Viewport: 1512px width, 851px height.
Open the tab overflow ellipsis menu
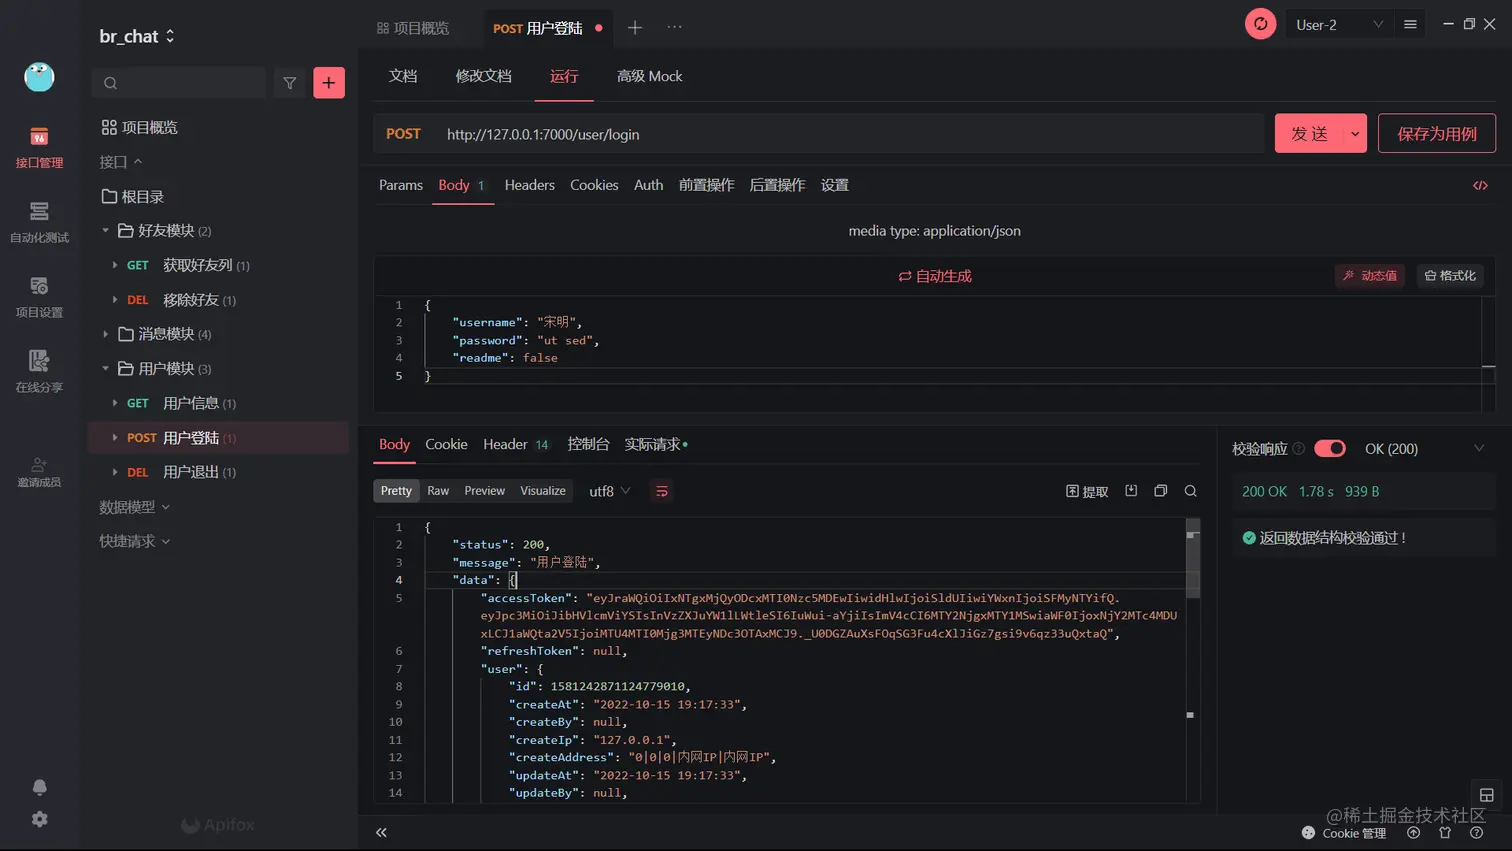(675, 28)
